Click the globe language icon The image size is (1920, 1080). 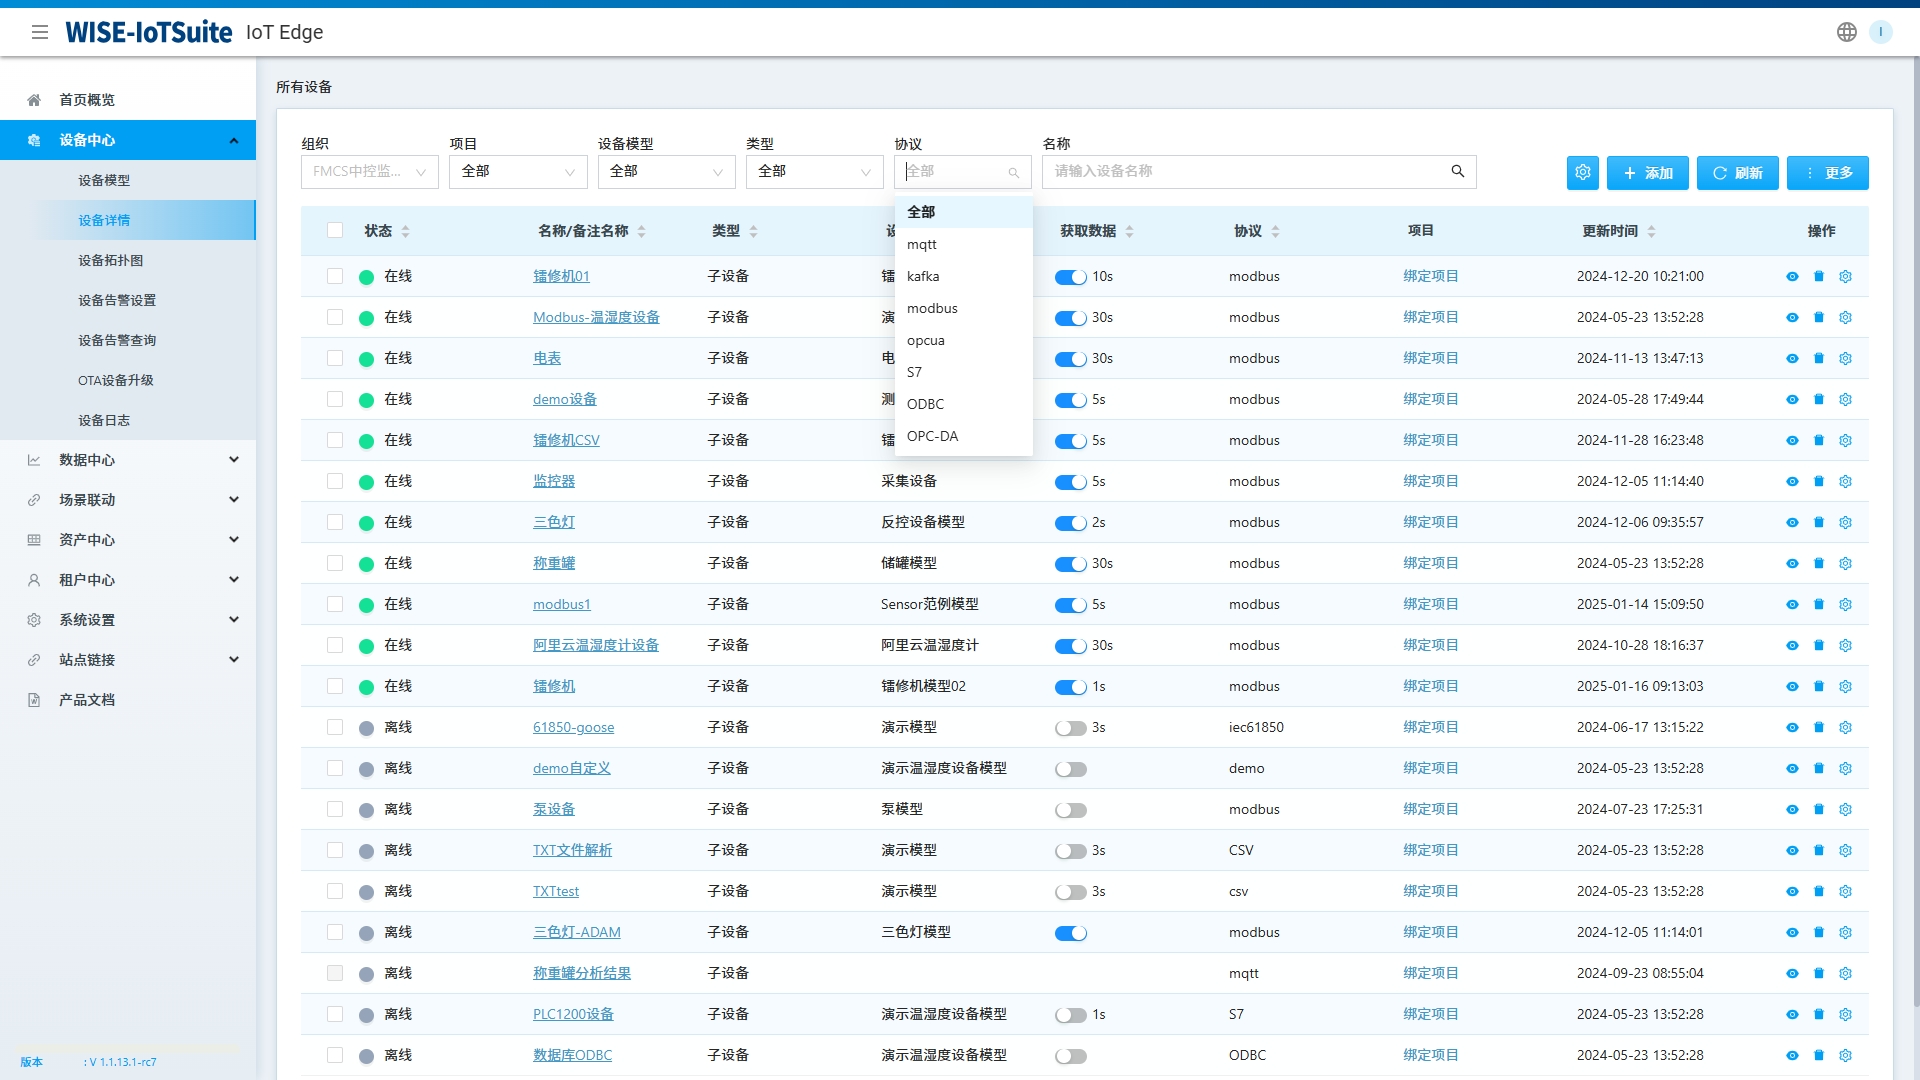[1846, 32]
